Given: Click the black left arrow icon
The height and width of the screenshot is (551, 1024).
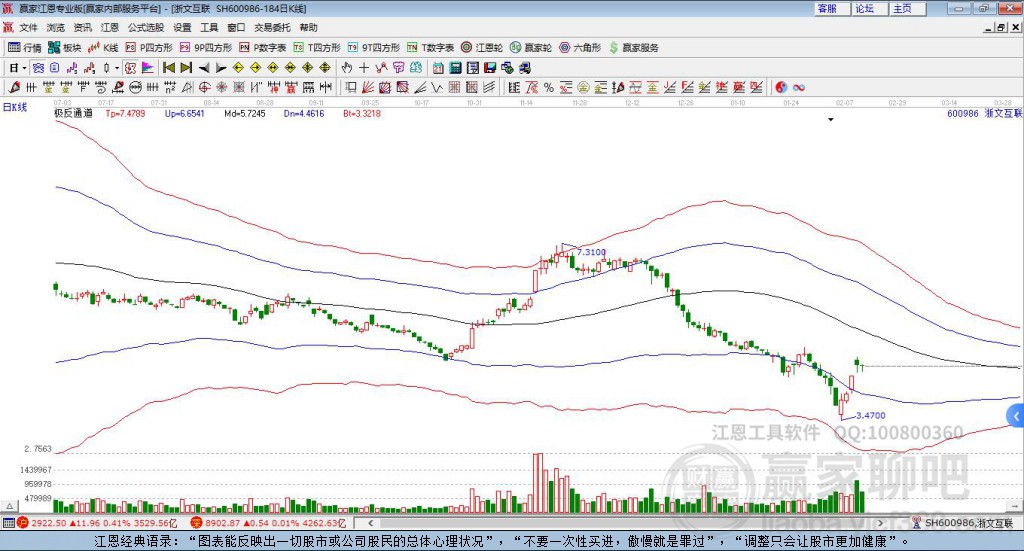Looking at the screenshot, I should [204, 68].
